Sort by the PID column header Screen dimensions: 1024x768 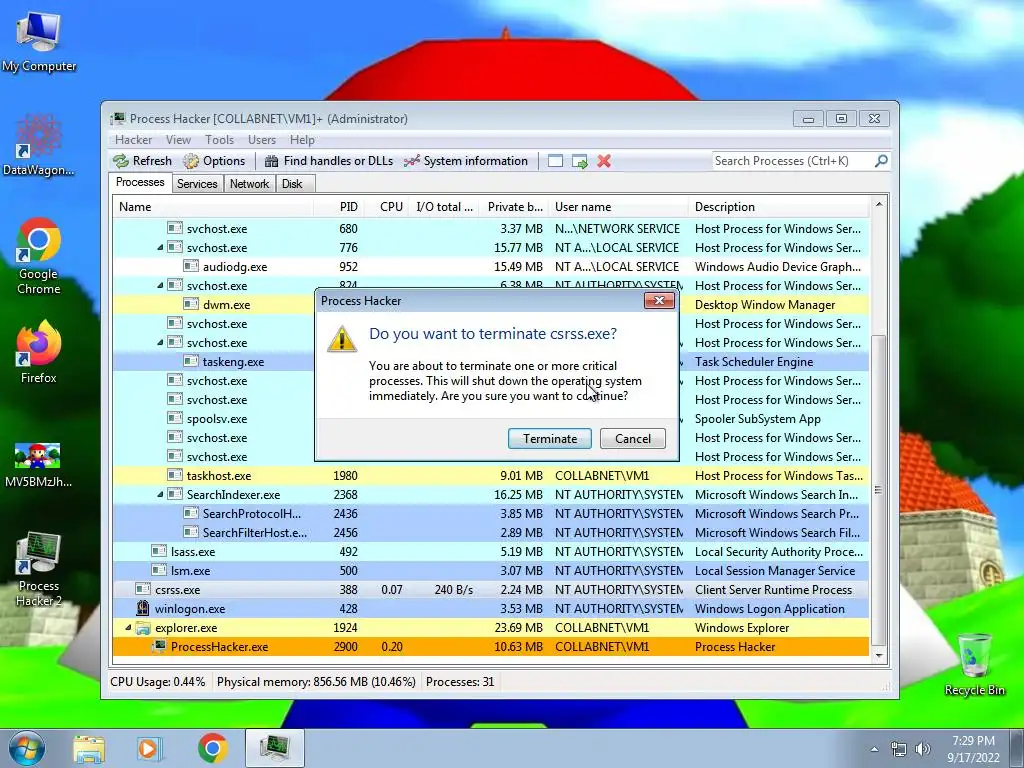339,206
